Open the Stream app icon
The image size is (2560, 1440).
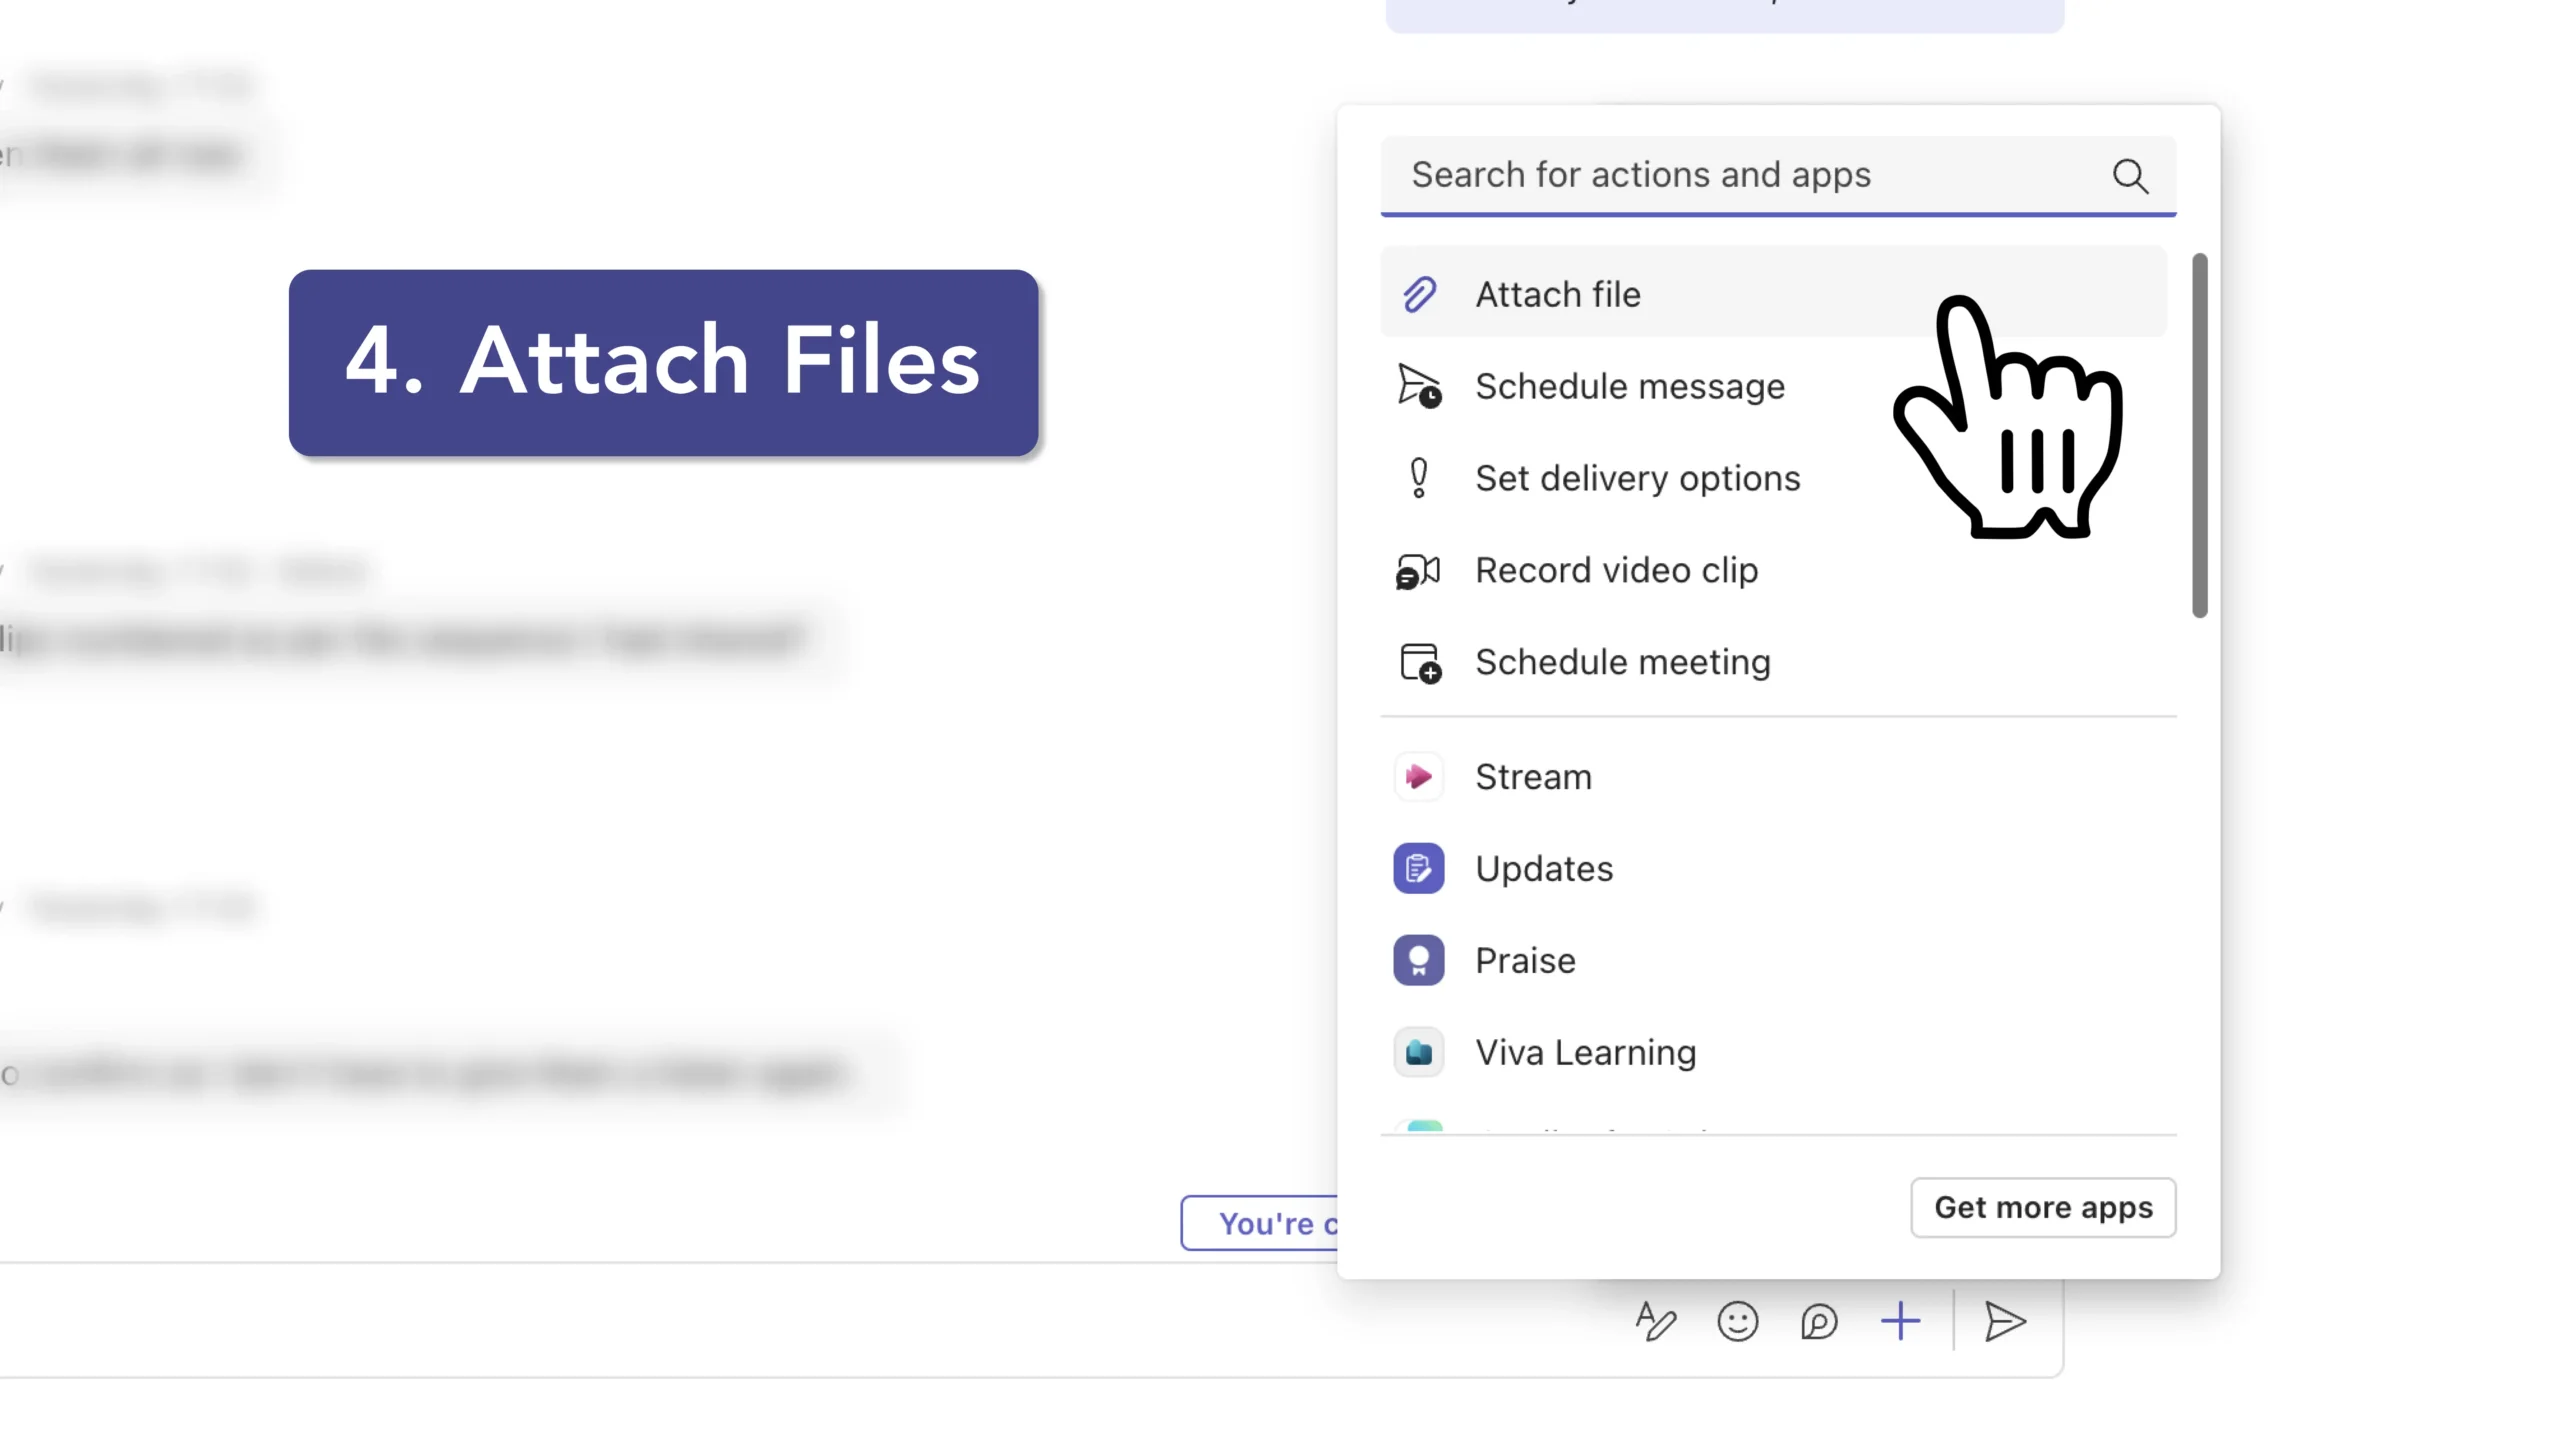pos(1419,777)
